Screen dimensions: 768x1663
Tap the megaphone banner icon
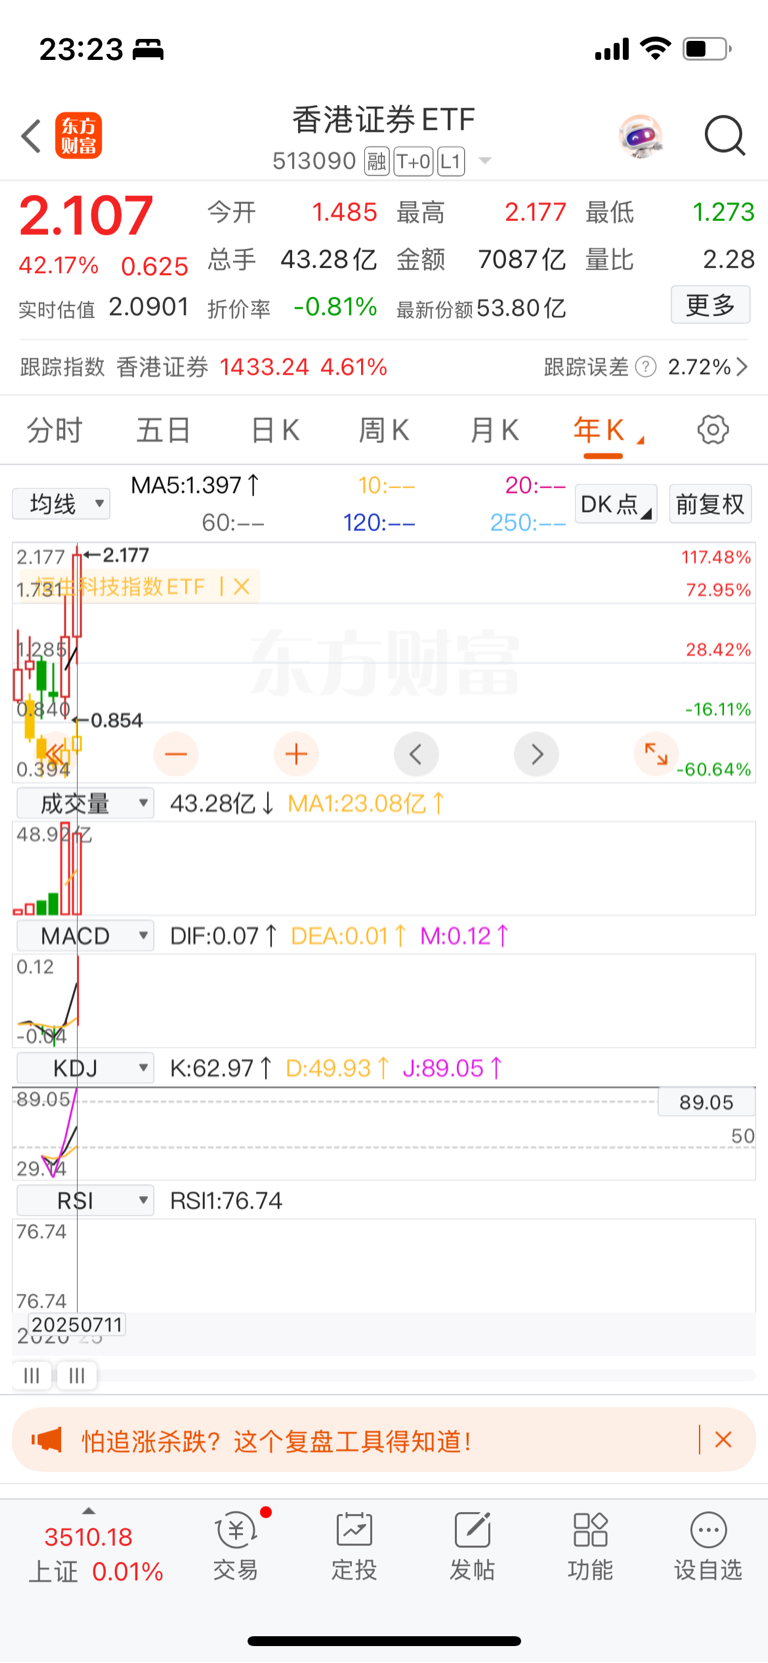tap(46, 1440)
